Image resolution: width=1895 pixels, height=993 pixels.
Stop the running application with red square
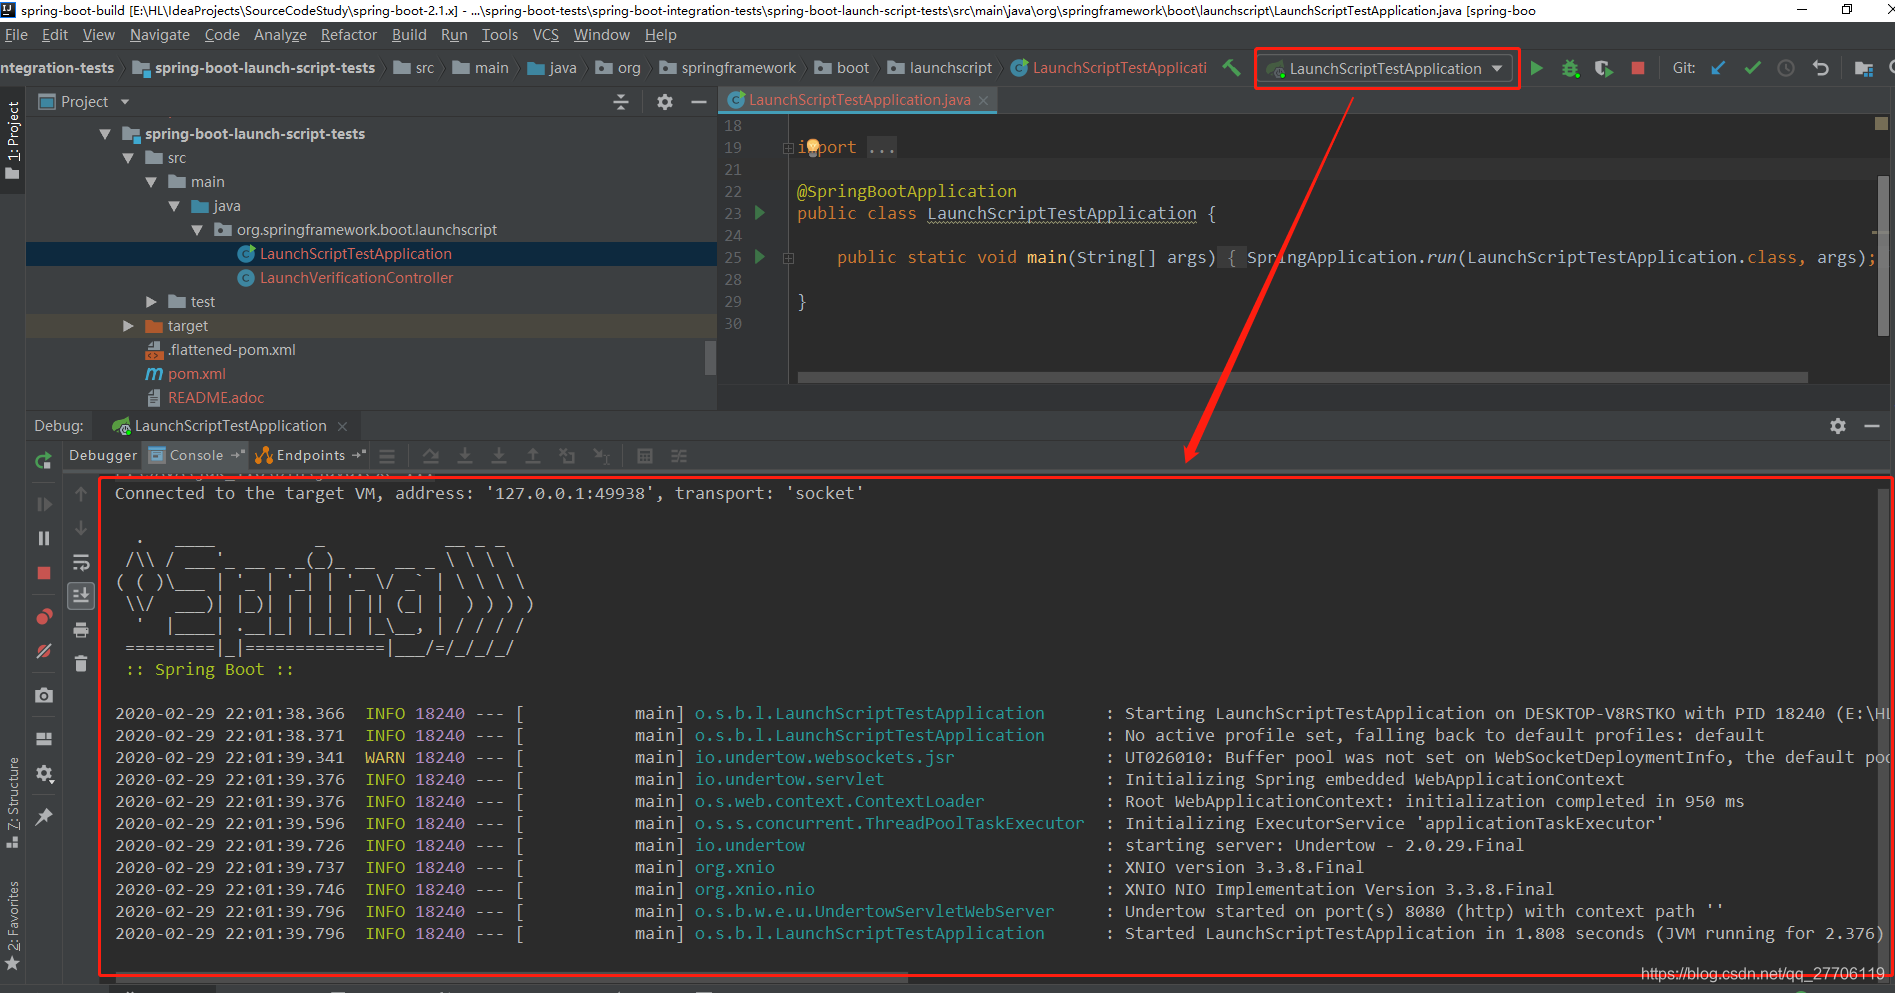1637,68
